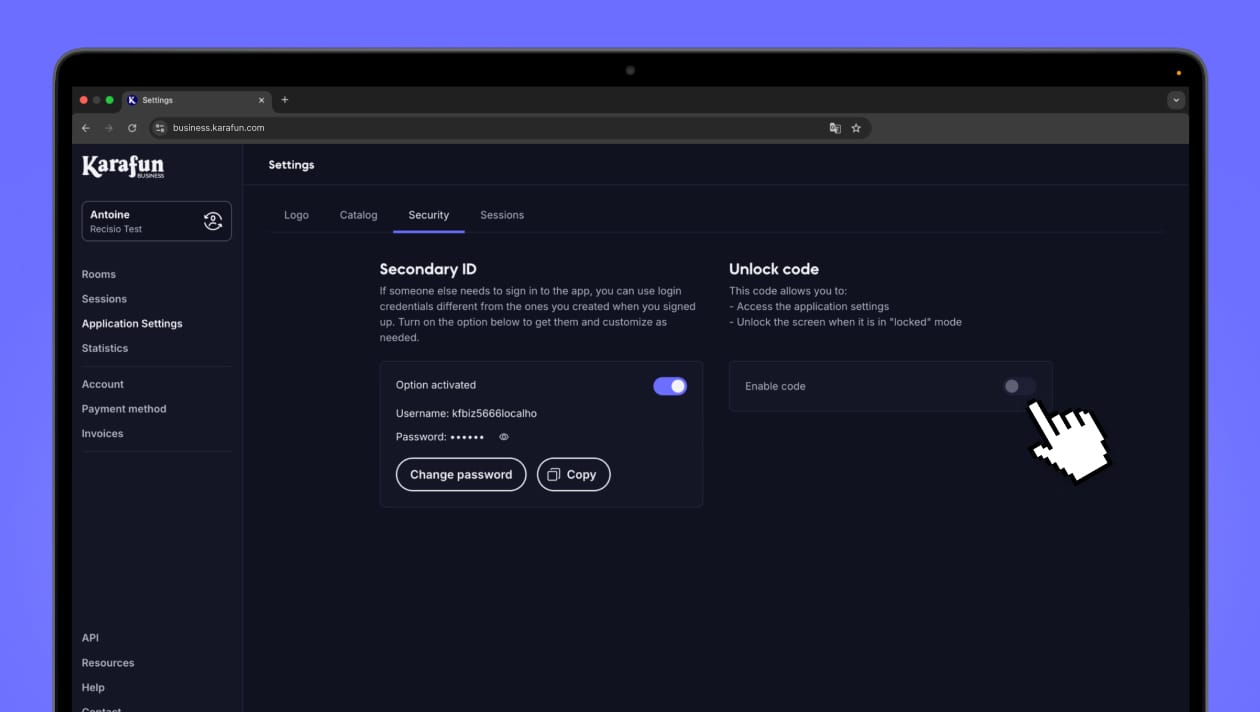Image resolution: width=1260 pixels, height=712 pixels.
Task: Open a new browser tab with plus icon
Action: pos(285,100)
